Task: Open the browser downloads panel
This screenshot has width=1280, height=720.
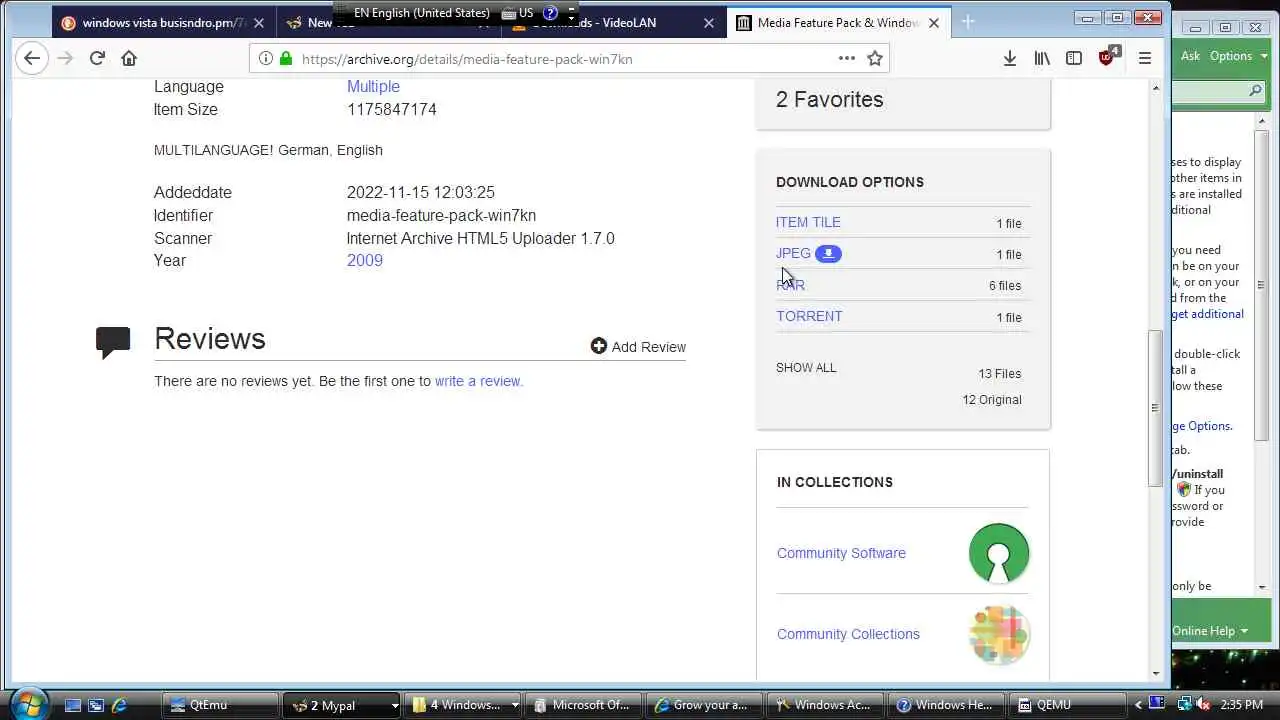Action: [x=1010, y=59]
